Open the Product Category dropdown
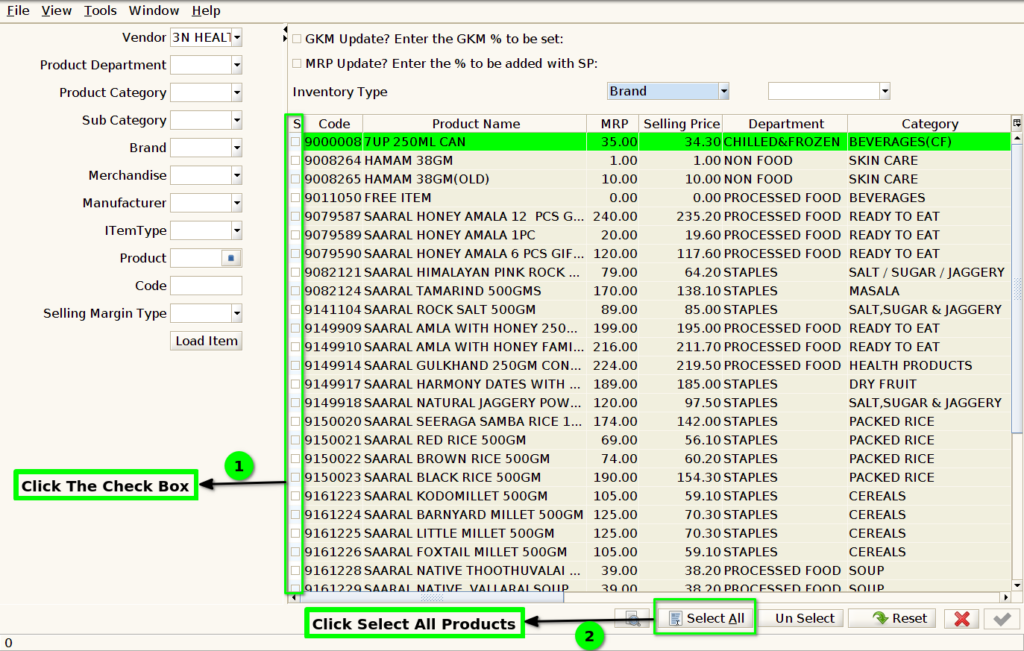Viewport: 1024px width, 651px height. coord(236,92)
